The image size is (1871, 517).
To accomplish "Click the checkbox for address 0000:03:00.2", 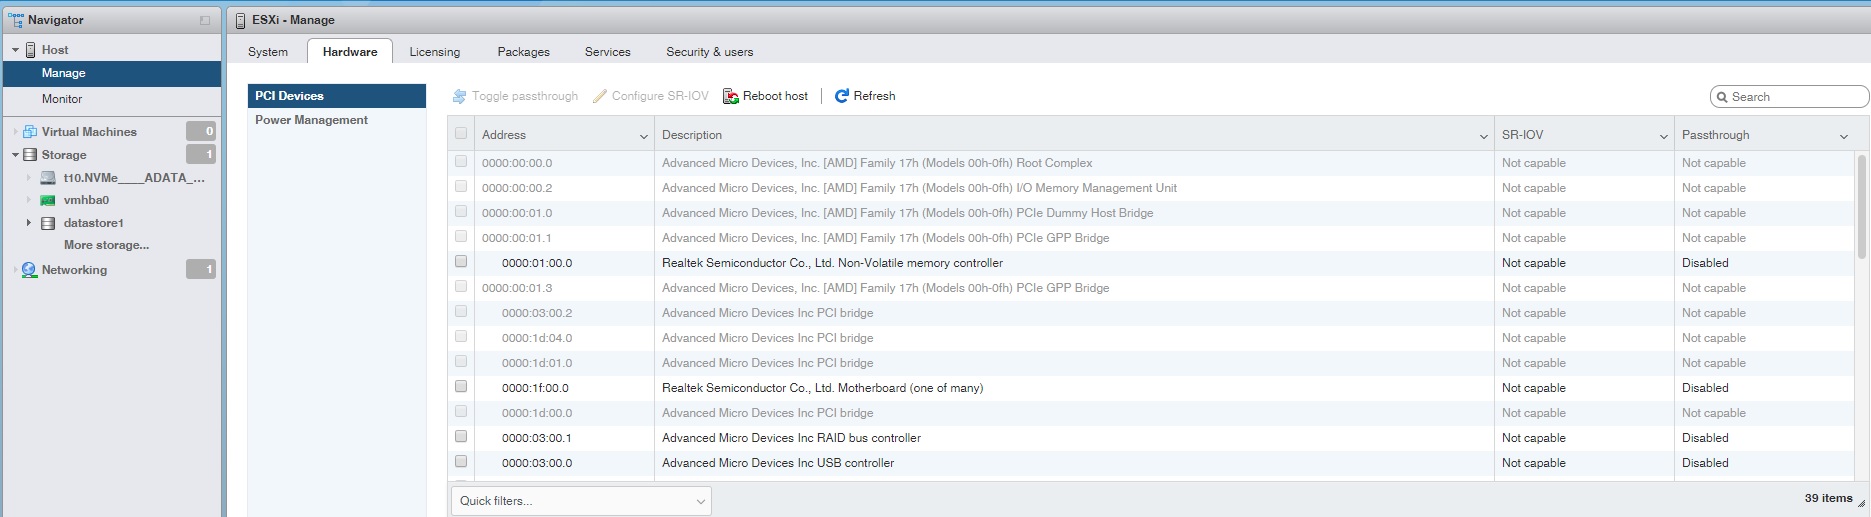I will click(461, 312).
